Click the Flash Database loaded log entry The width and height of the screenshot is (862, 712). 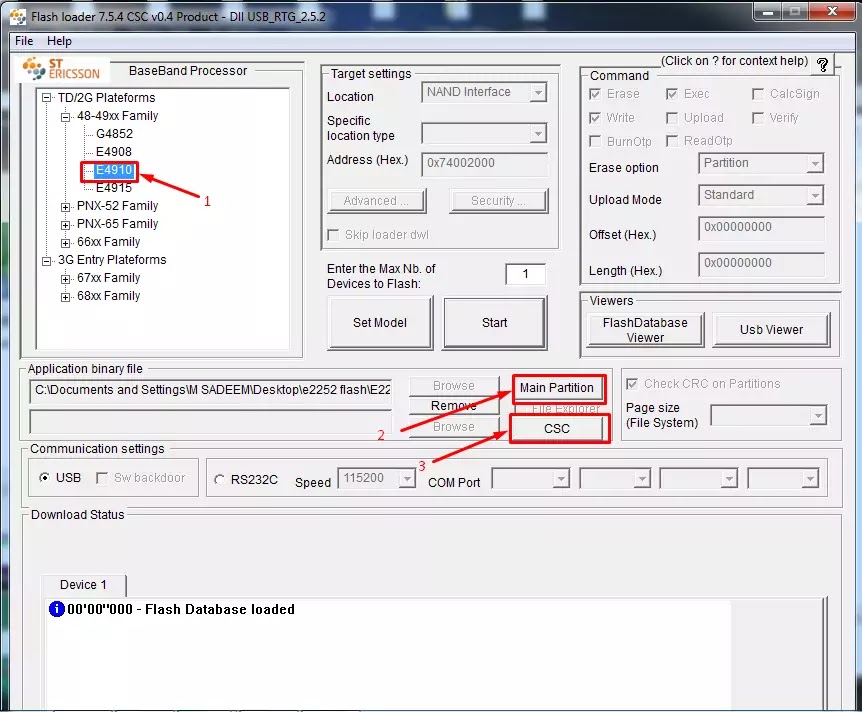[x=181, y=609]
